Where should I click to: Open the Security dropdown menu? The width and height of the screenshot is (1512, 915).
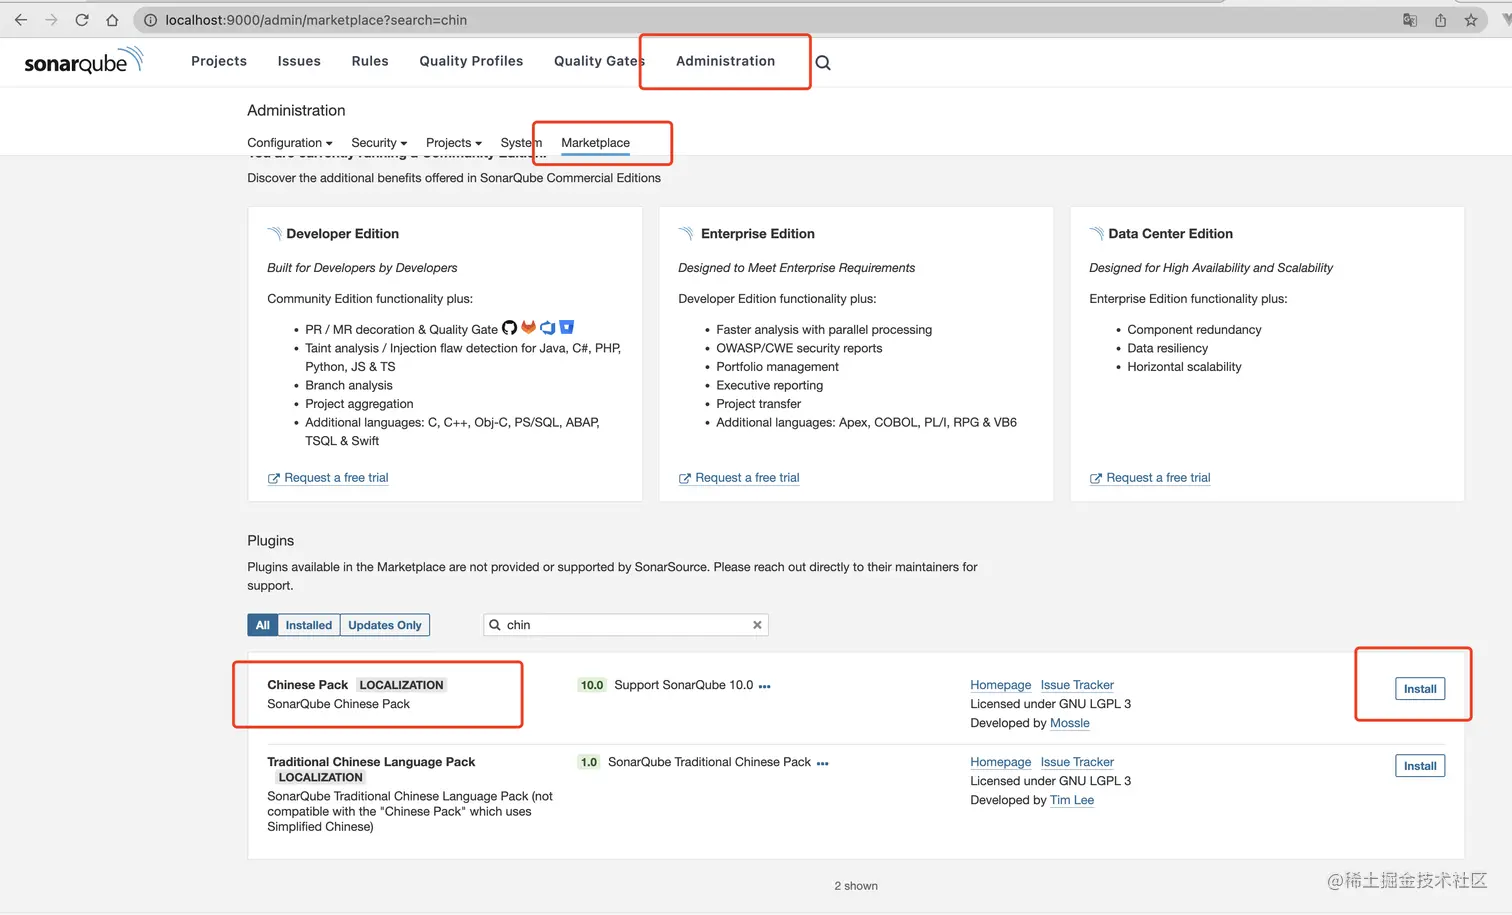[379, 143]
